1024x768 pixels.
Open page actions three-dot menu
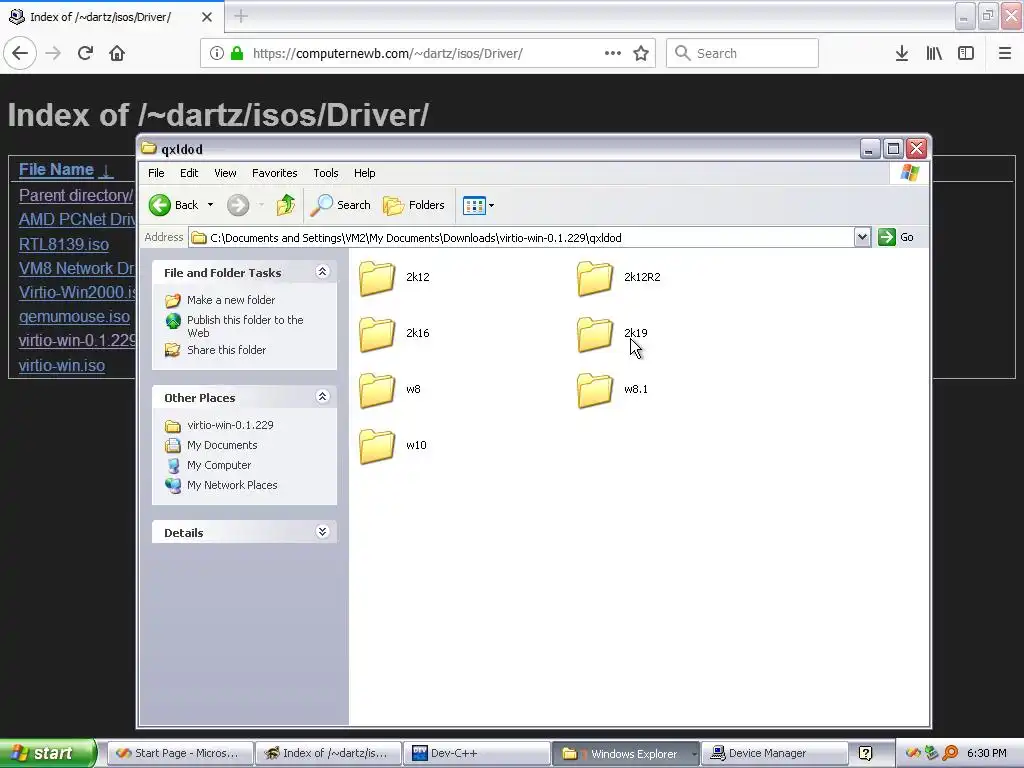pos(613,53)
